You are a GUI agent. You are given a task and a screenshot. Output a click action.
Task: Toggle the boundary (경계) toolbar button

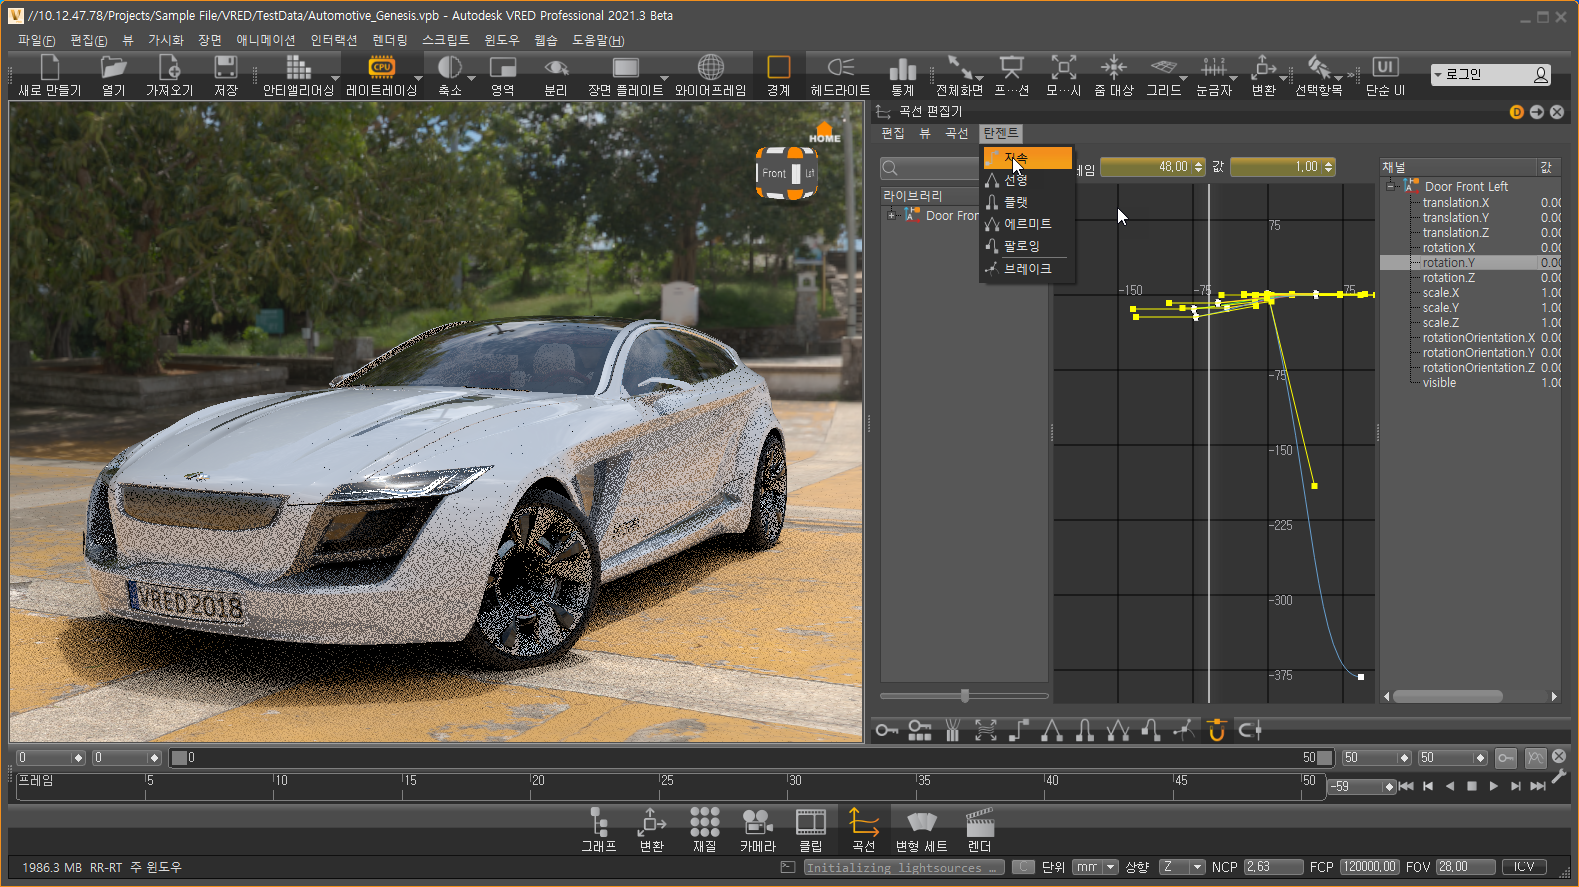click(x=778, y=68)
